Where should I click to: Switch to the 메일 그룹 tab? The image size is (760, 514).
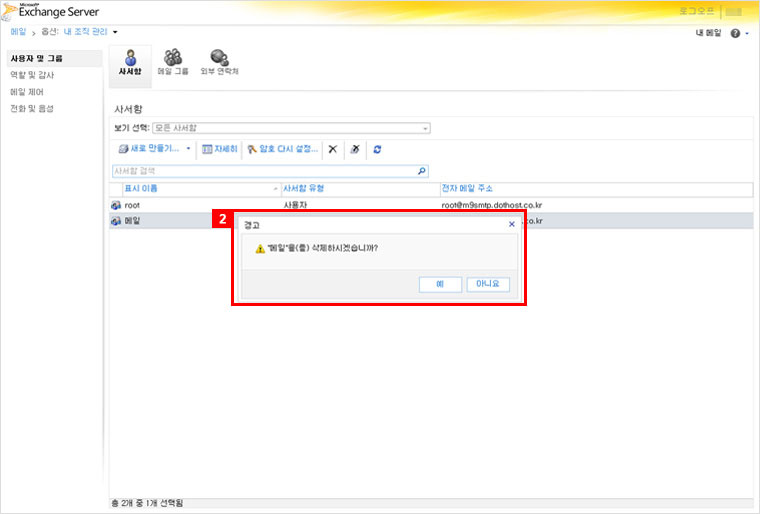pyautogui.click(x=173, y=60)
